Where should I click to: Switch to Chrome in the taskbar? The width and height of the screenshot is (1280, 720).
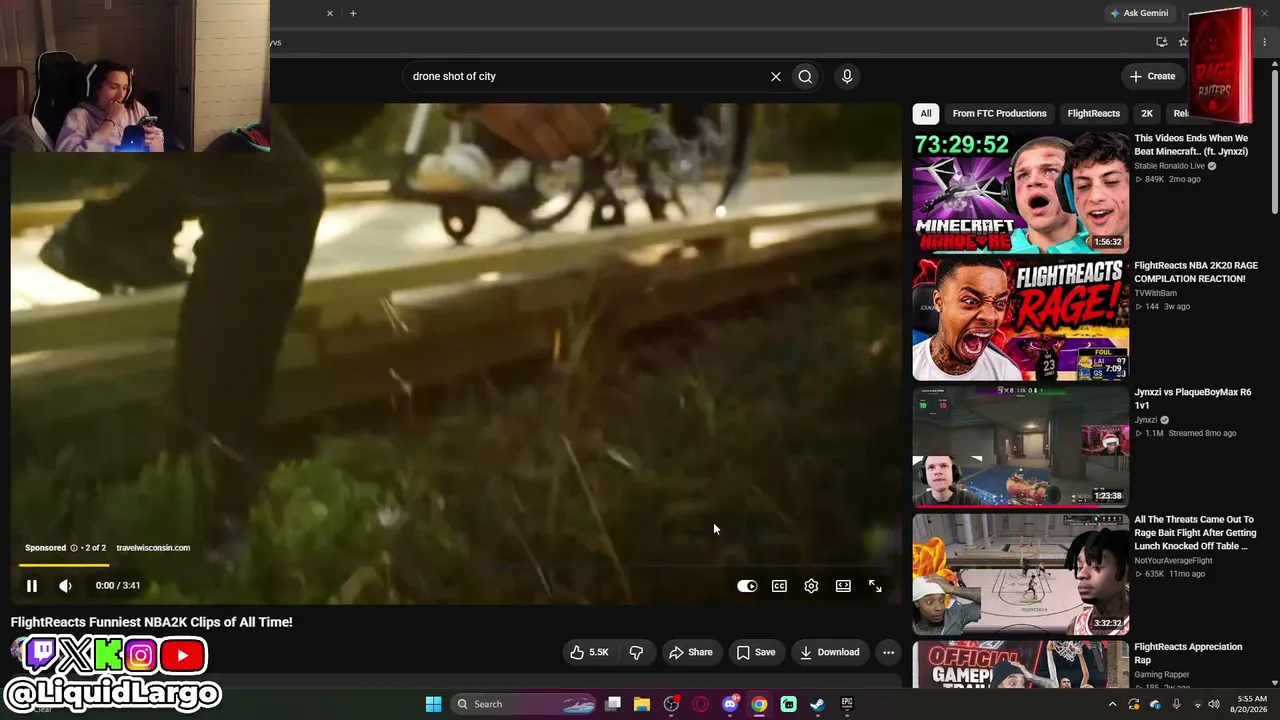[759, 704]
